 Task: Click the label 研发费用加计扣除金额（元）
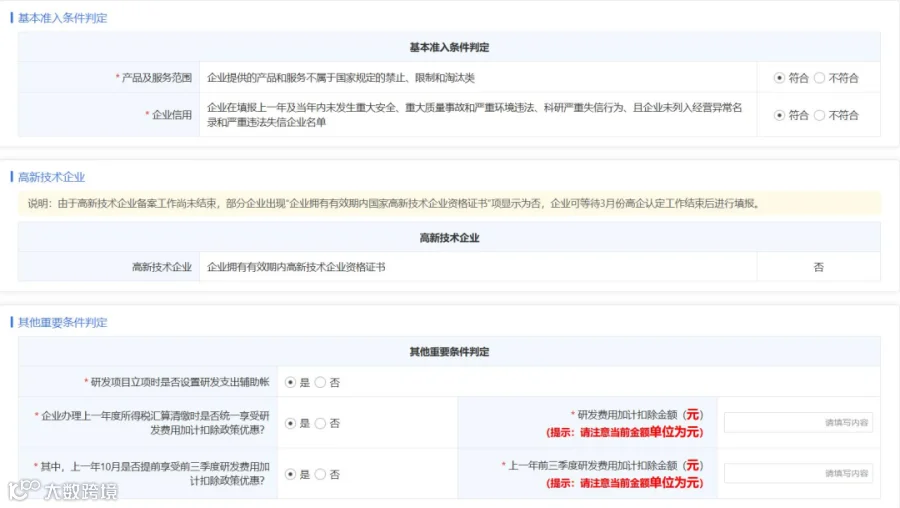click(640, 414)
